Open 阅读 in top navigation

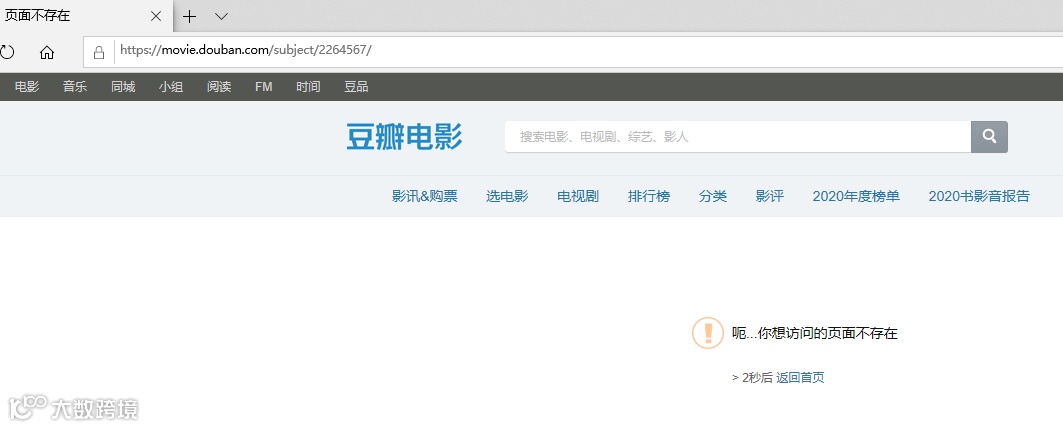point(219,87)
